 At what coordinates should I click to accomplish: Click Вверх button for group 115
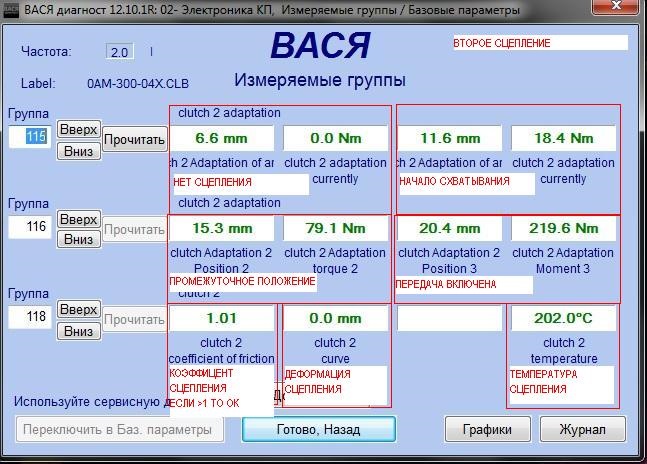(x=78, y=130)
